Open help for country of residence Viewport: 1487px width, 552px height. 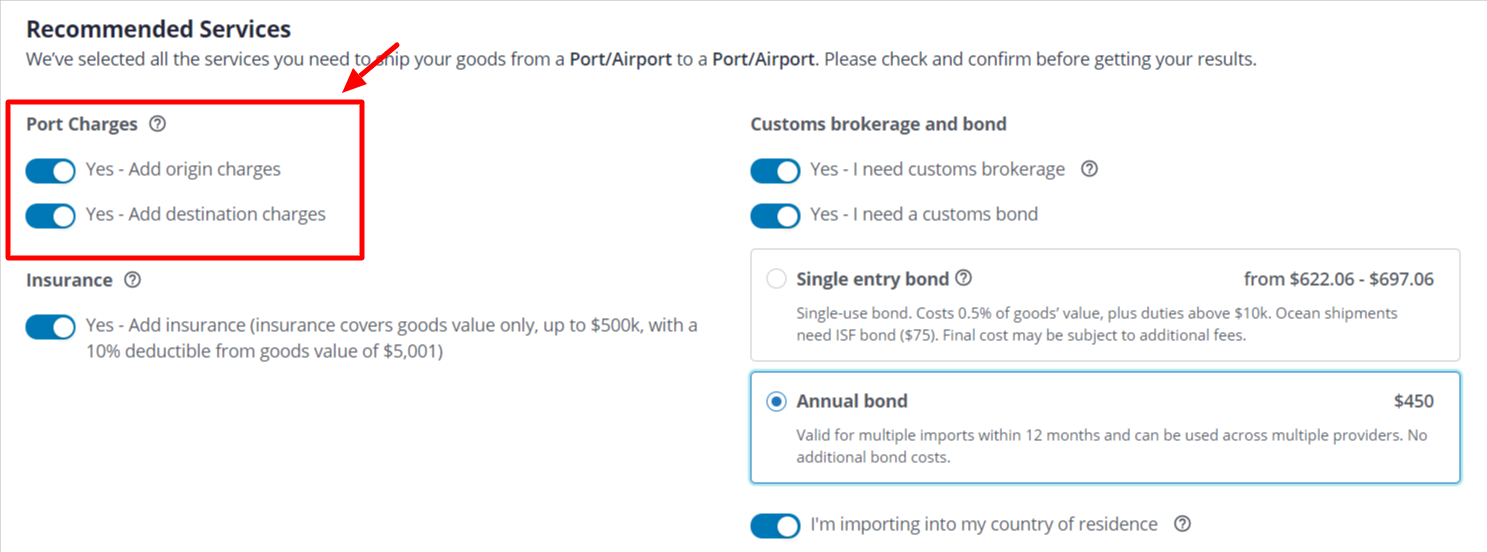click(x=1182, y=524)
